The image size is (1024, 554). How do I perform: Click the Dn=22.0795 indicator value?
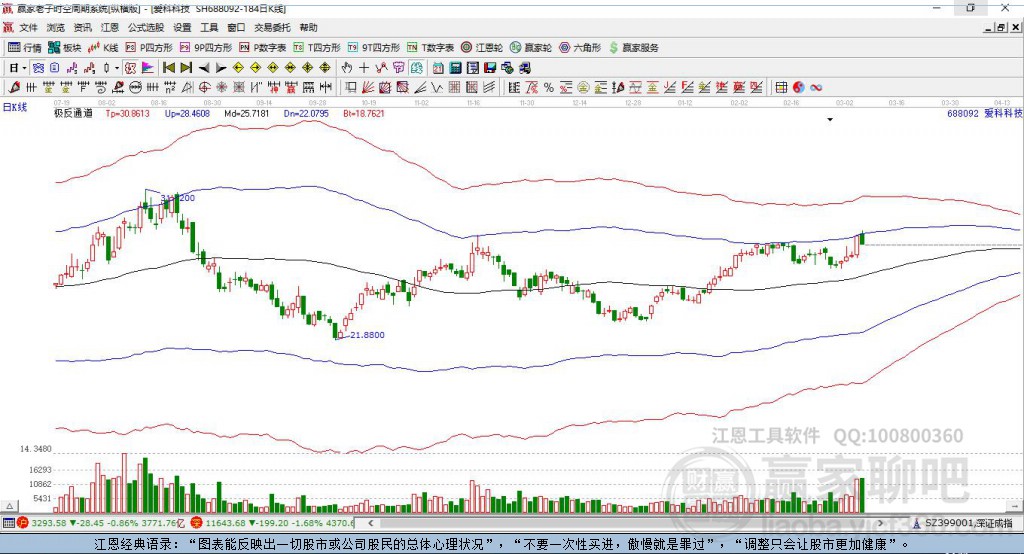(x=306, y=113)
